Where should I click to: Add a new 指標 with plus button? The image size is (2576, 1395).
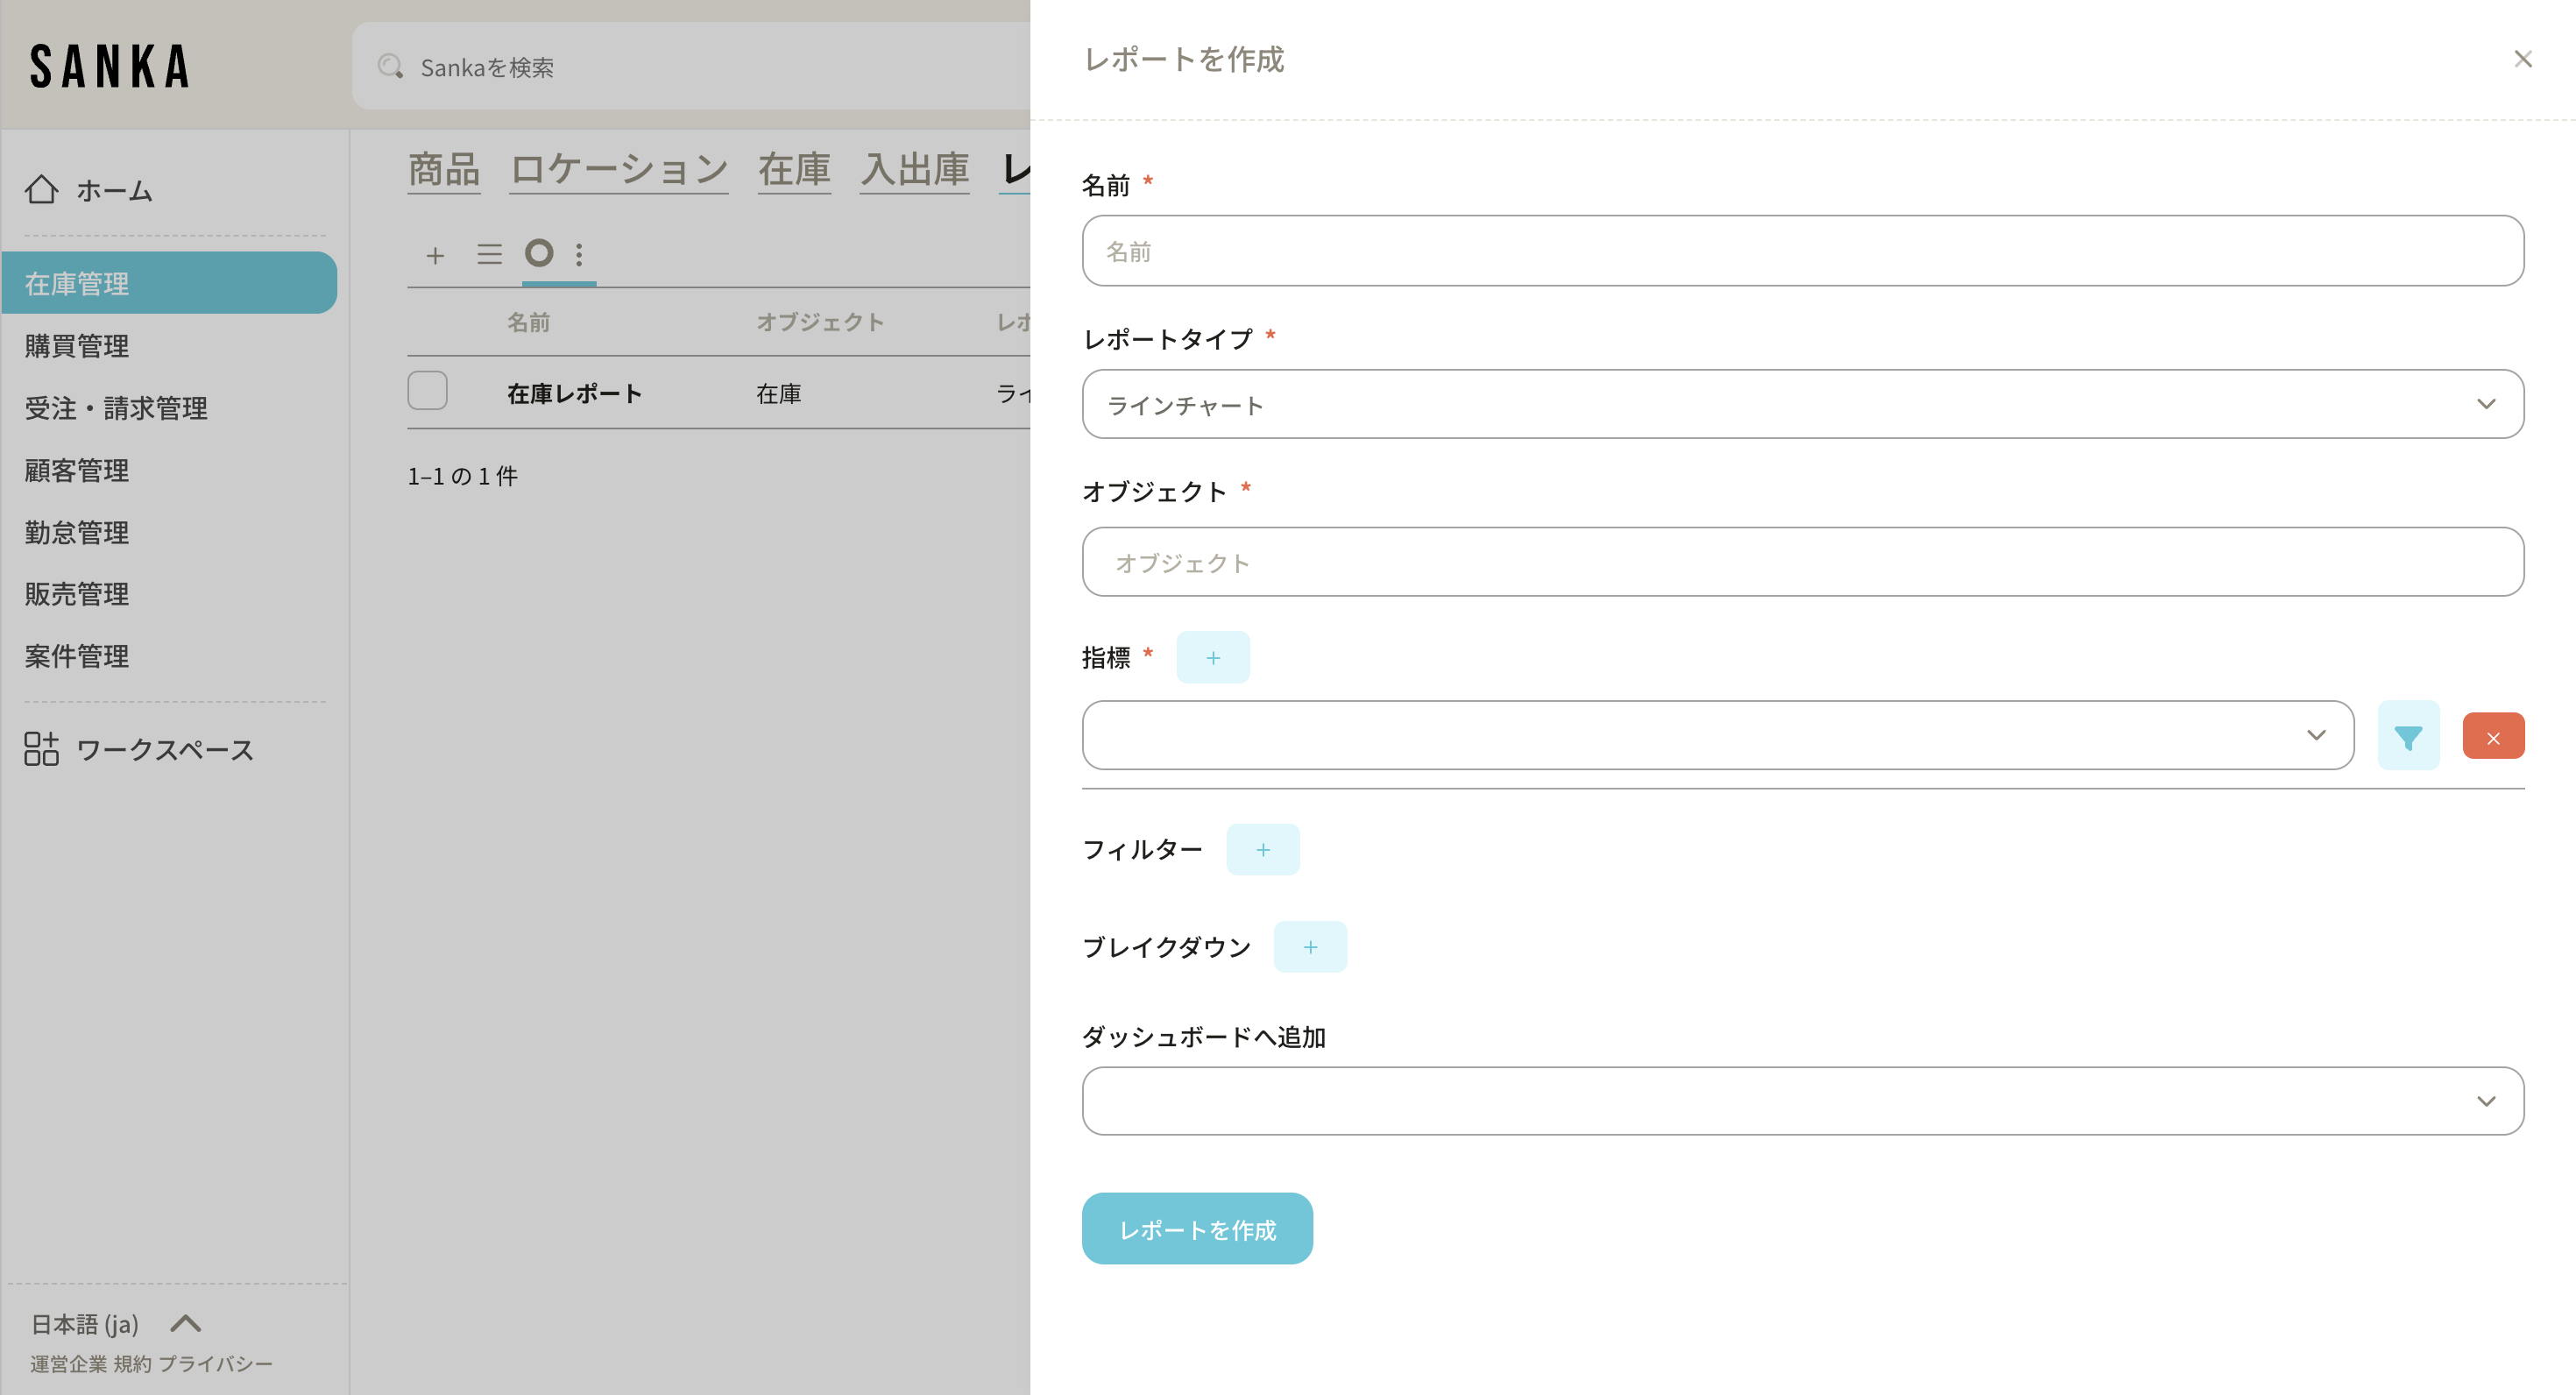(1212, 657)
